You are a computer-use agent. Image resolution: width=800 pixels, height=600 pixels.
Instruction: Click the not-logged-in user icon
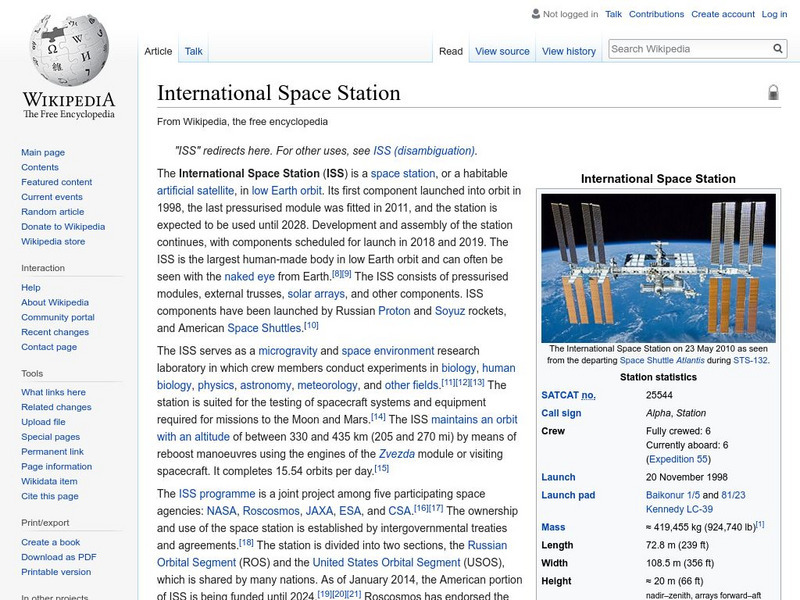[x=535, y=15]
